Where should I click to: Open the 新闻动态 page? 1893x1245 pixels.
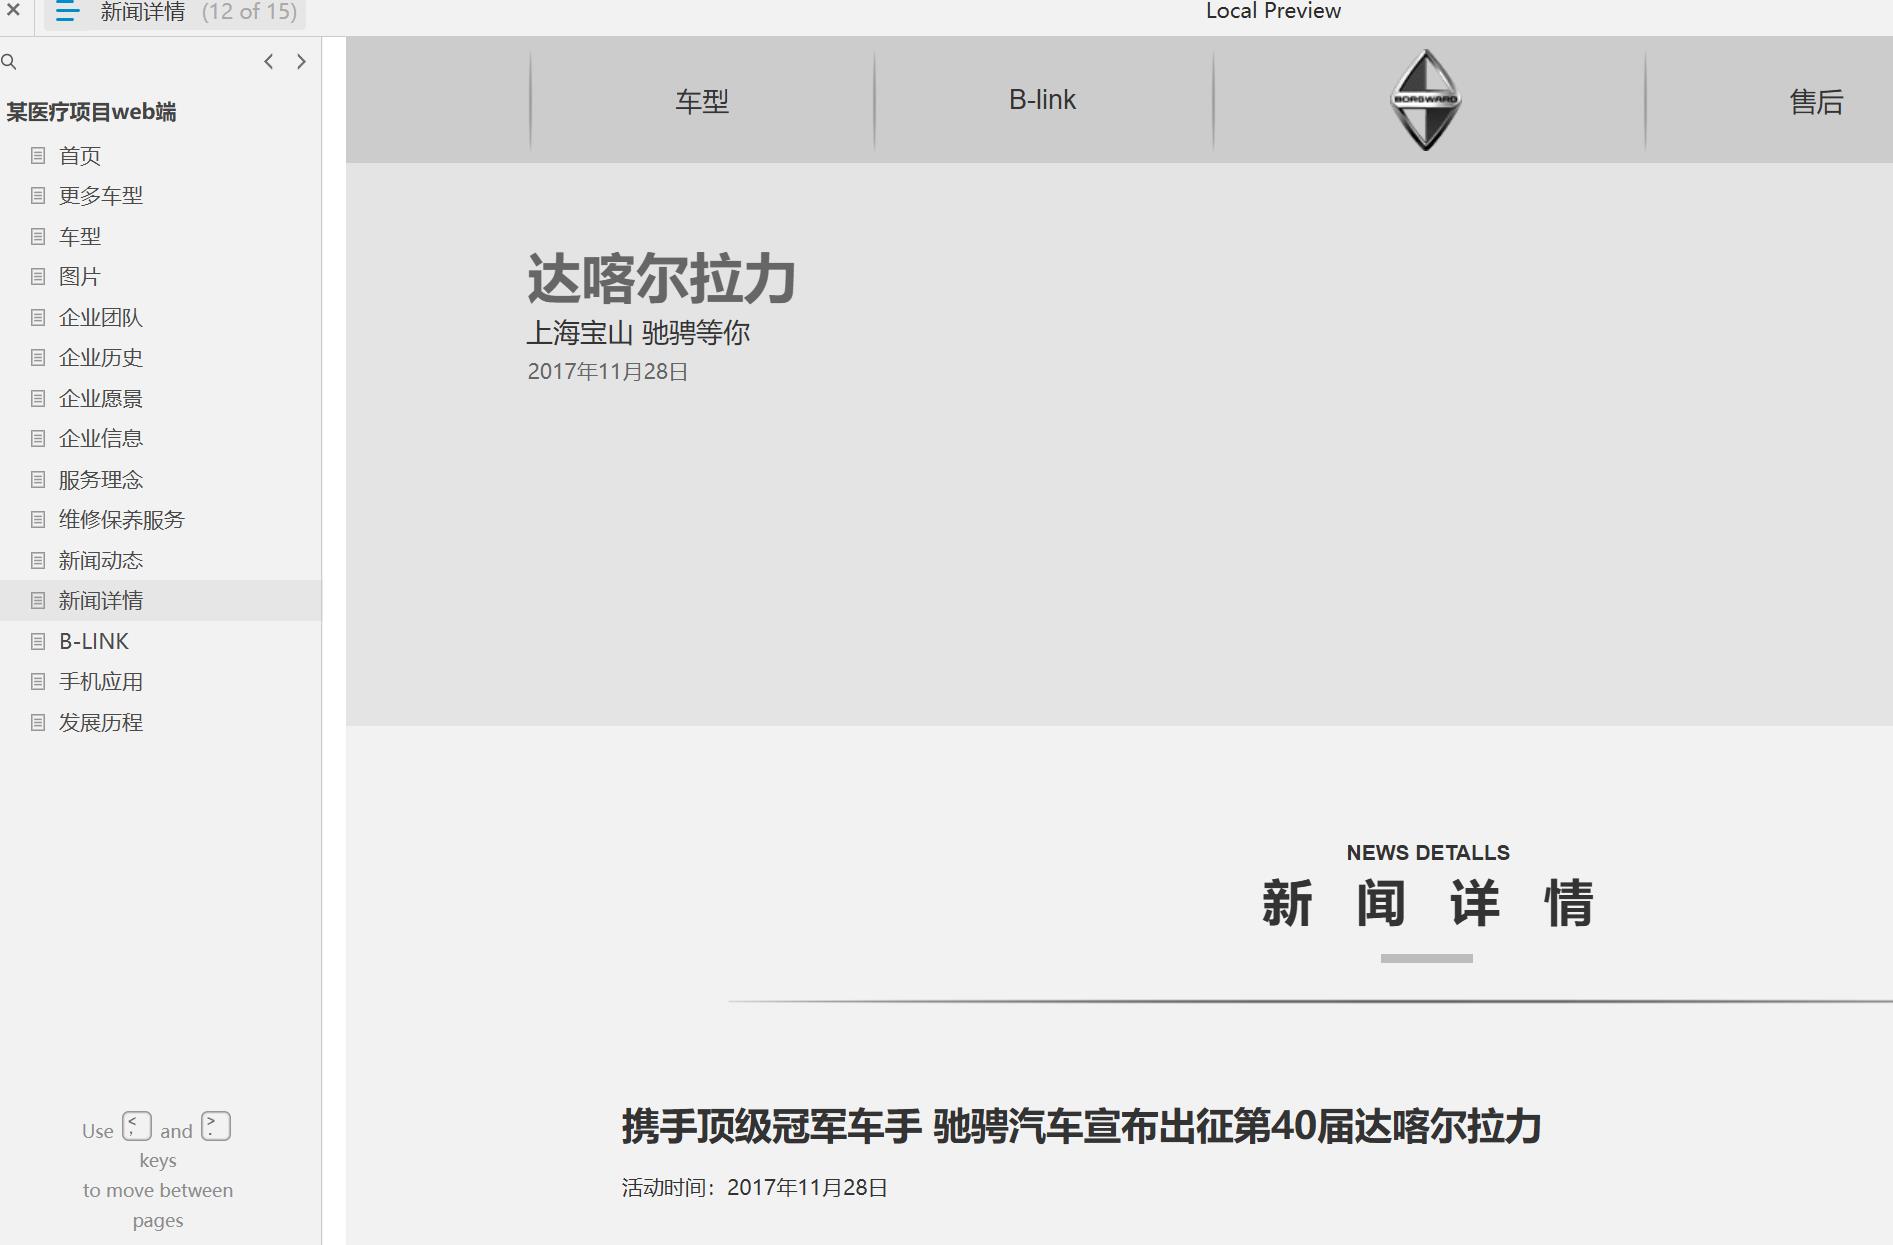click(101, 561)
